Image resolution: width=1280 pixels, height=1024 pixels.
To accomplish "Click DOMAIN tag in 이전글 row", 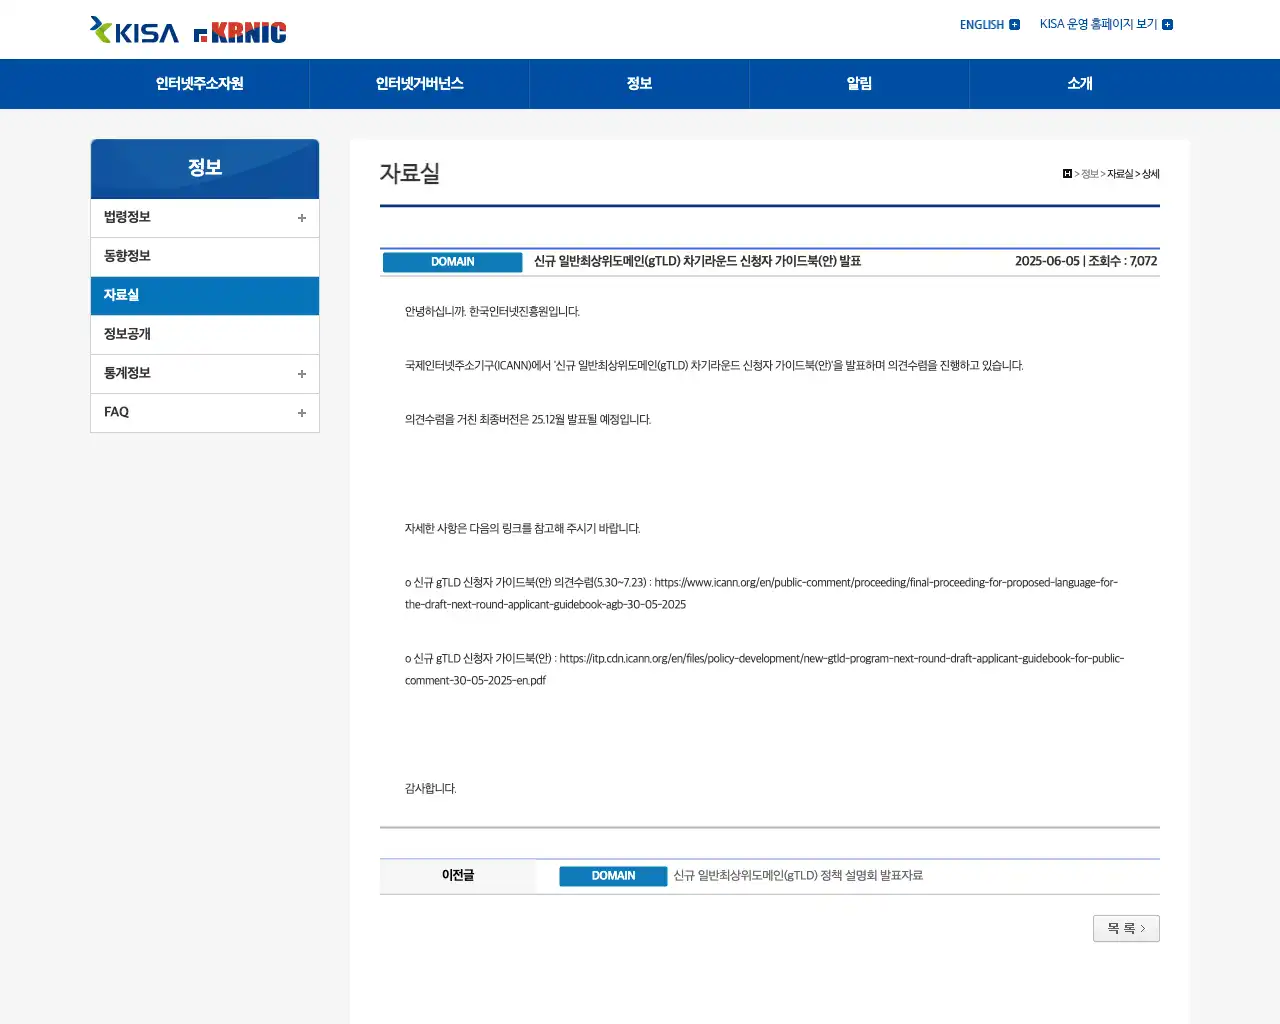I will point(613,876).
